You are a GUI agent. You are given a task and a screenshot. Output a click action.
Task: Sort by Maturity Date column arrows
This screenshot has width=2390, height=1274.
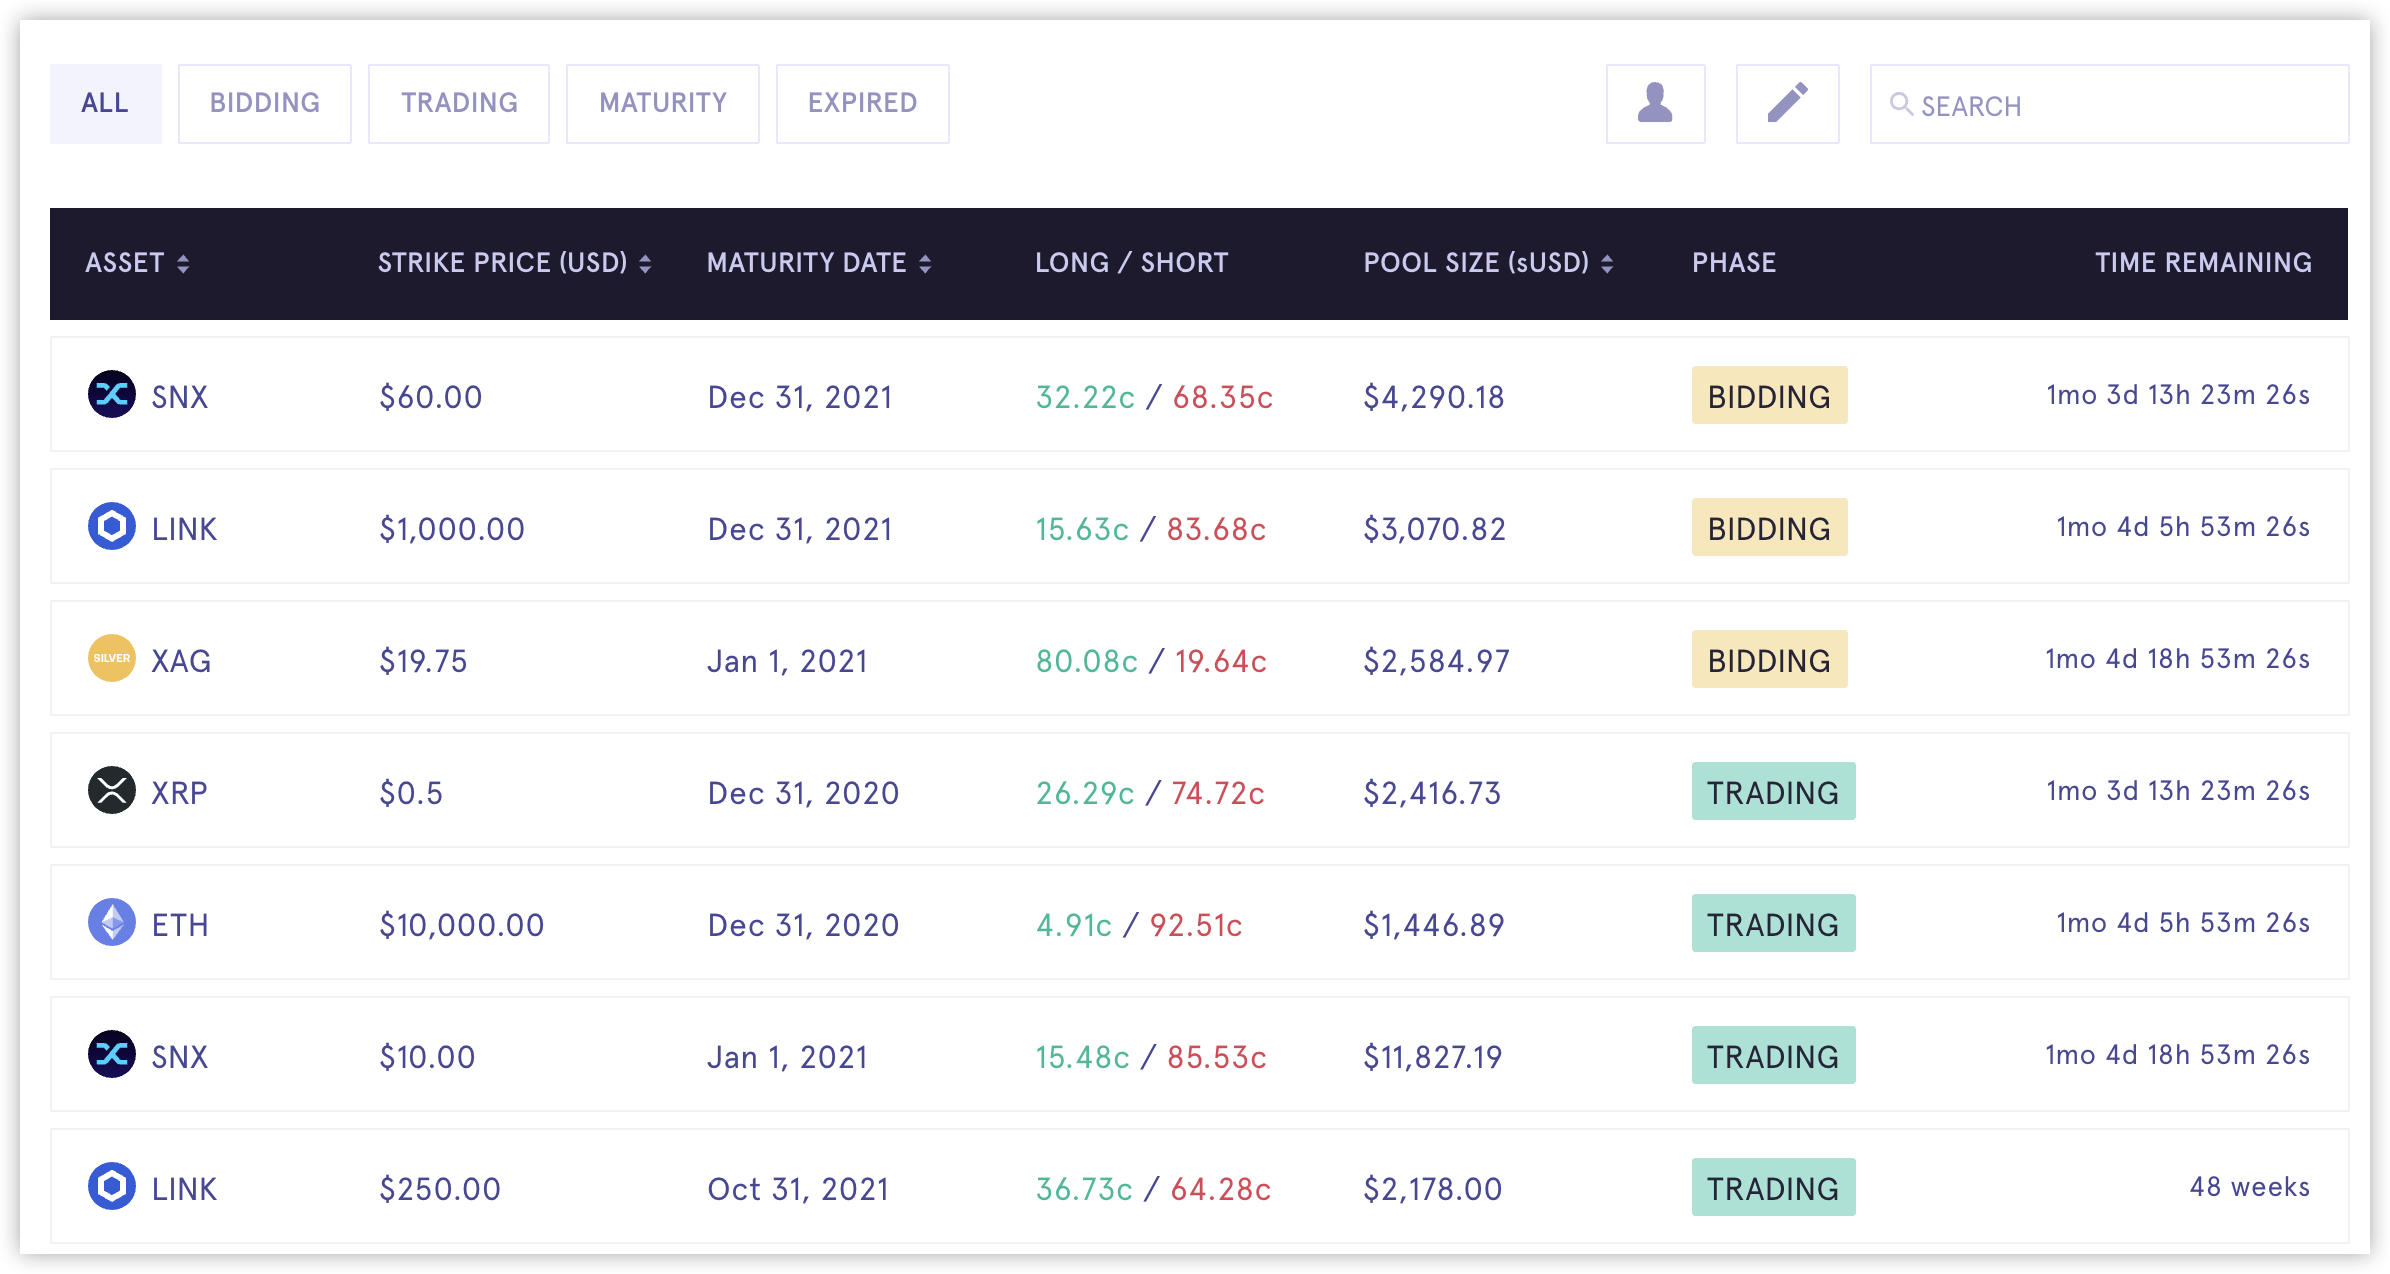(x=925, y=263)
